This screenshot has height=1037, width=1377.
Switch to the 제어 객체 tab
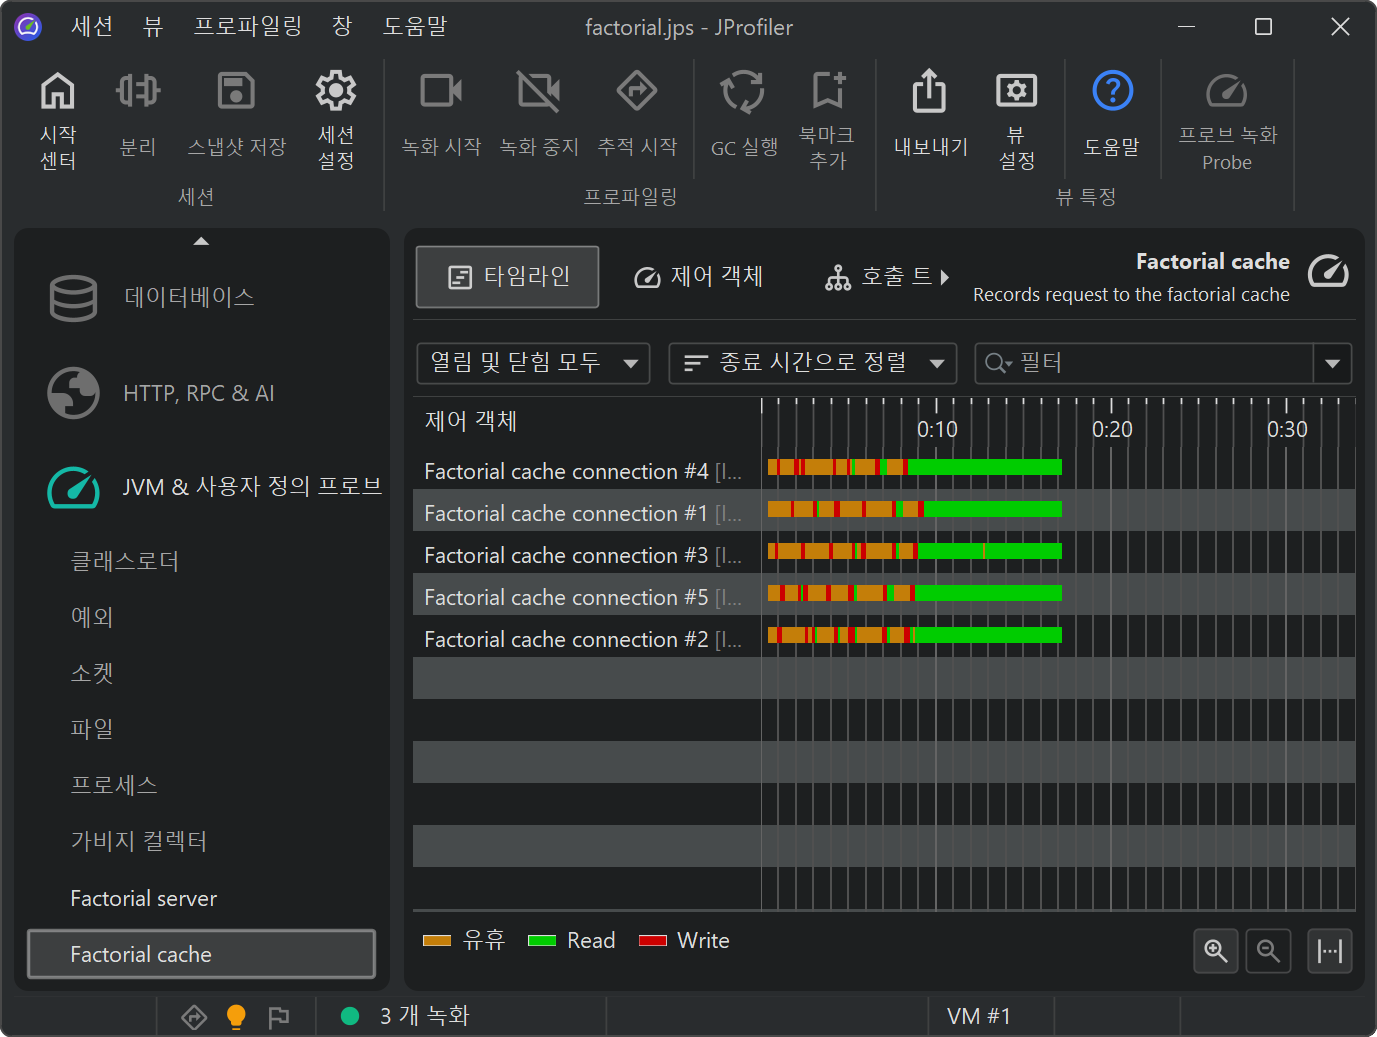click(x=699, y=277)
